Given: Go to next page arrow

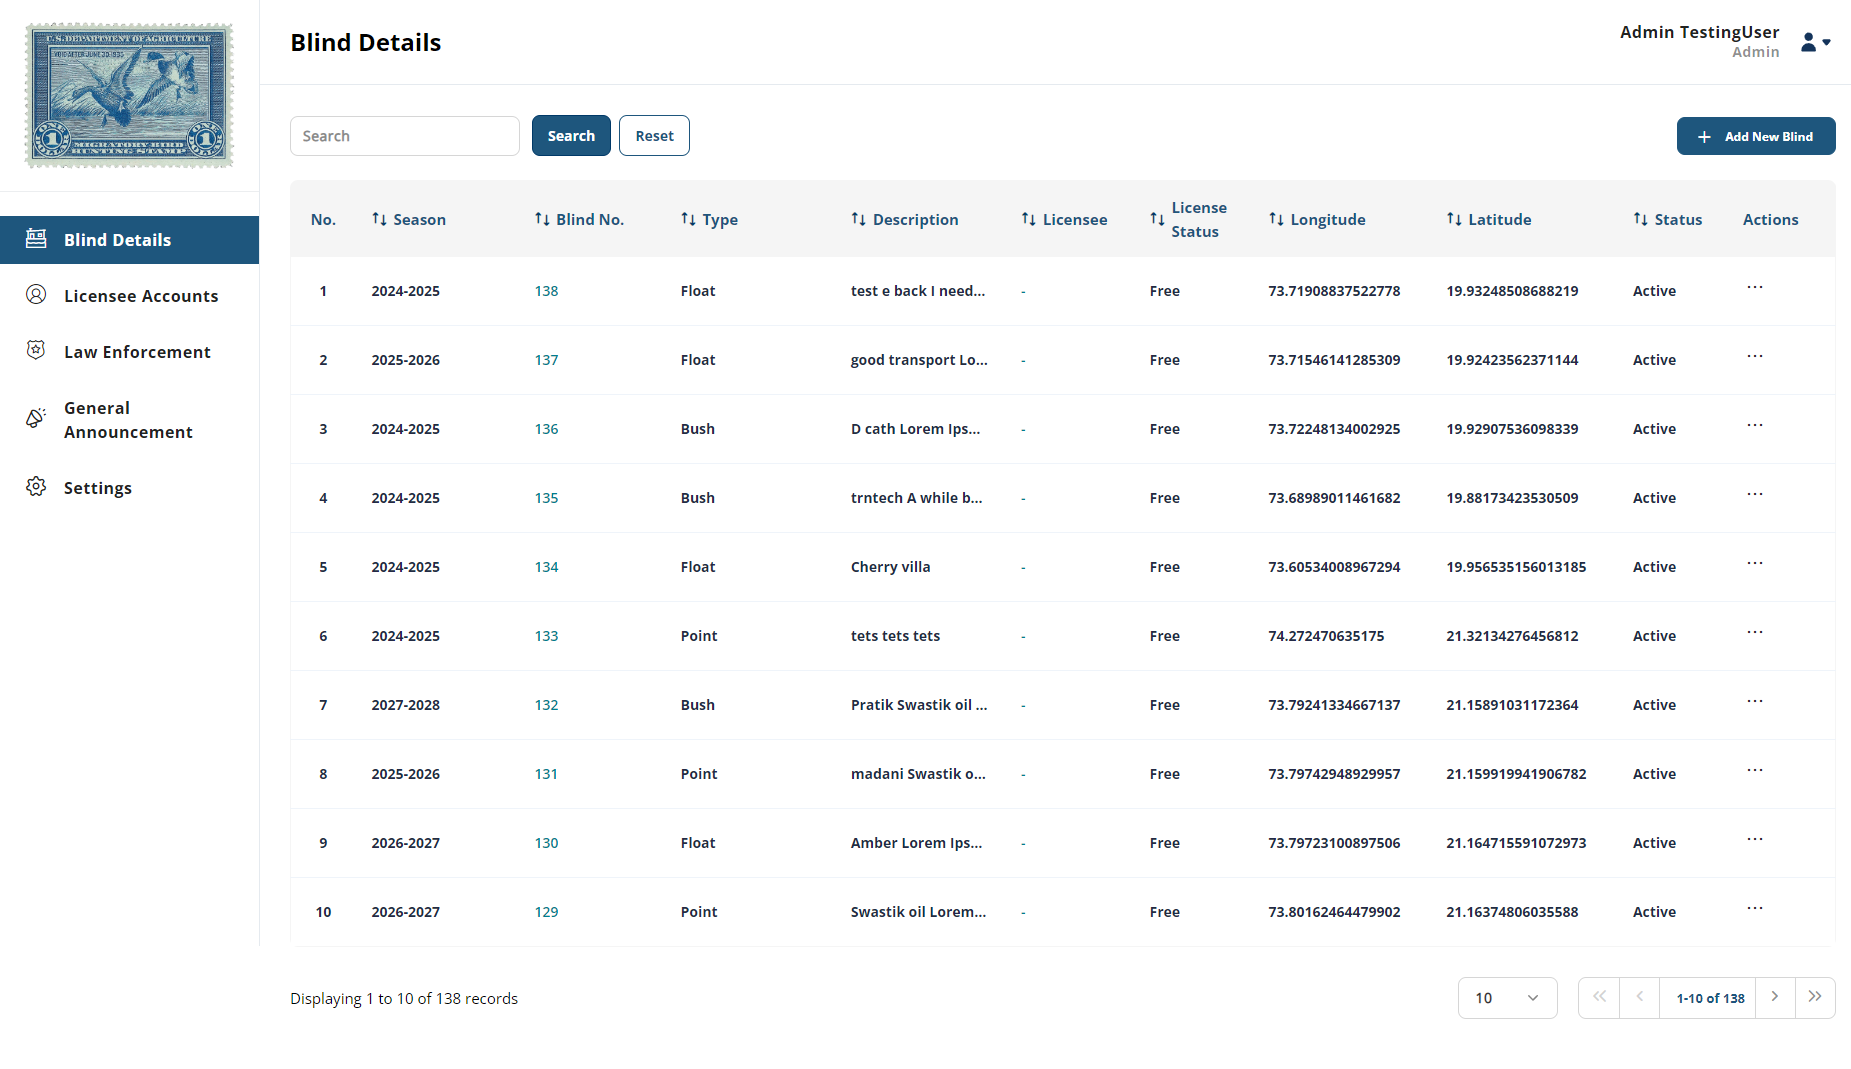Looking at the screenshot, I should point(1775,997).
